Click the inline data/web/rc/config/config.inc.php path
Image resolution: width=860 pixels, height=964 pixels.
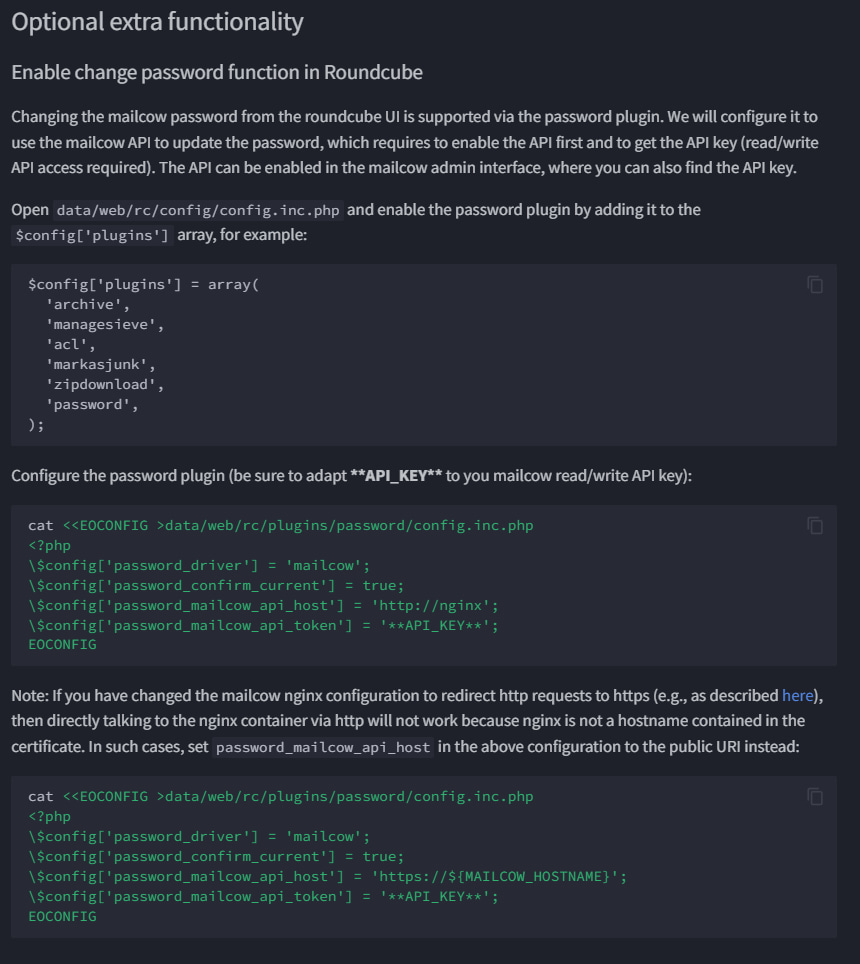point(199,210)
